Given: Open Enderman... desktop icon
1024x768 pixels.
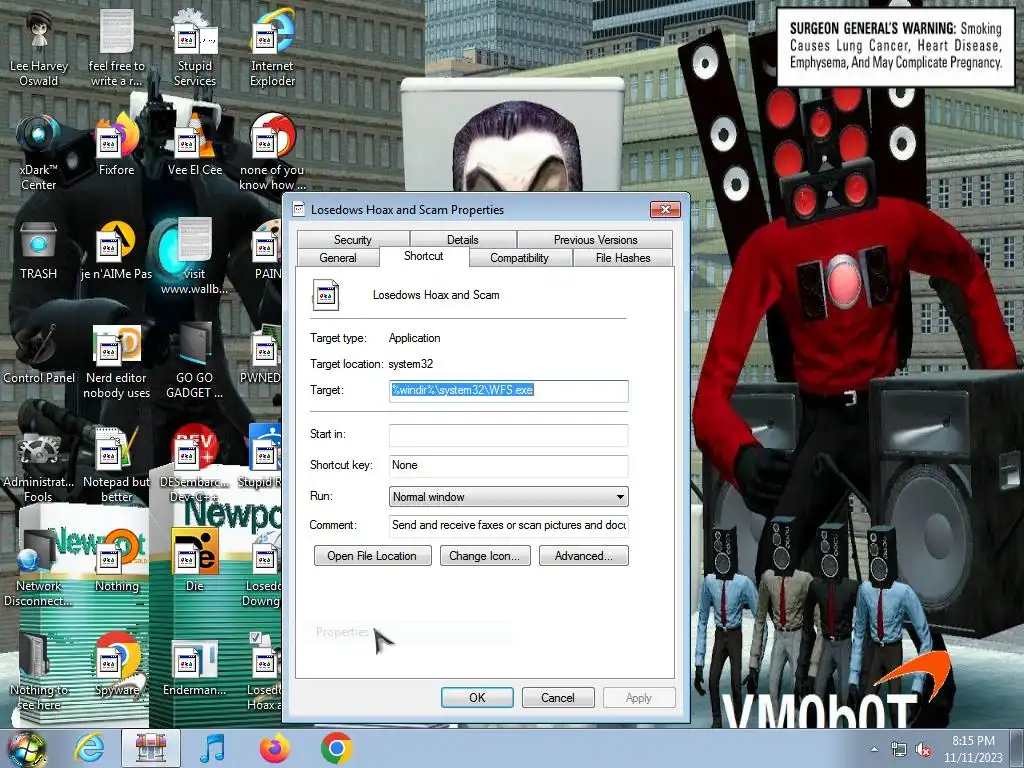Looking at the screenshot, I should click(195, 666).
